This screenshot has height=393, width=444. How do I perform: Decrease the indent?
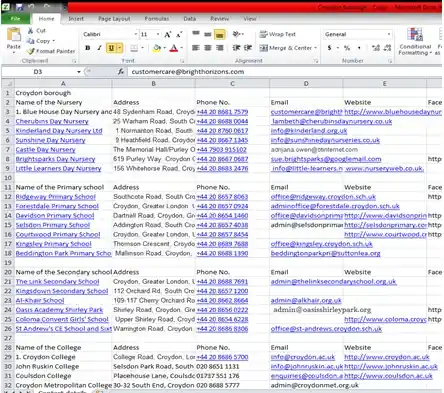(236, 48)
